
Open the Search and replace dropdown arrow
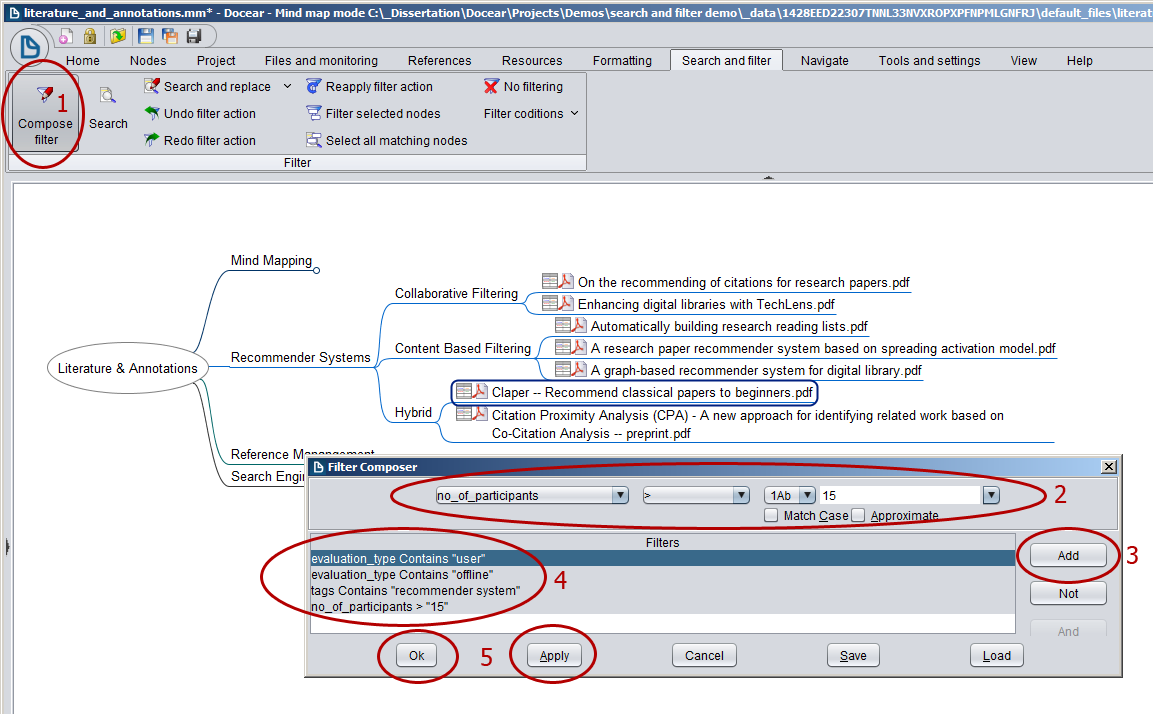point(288,86)
